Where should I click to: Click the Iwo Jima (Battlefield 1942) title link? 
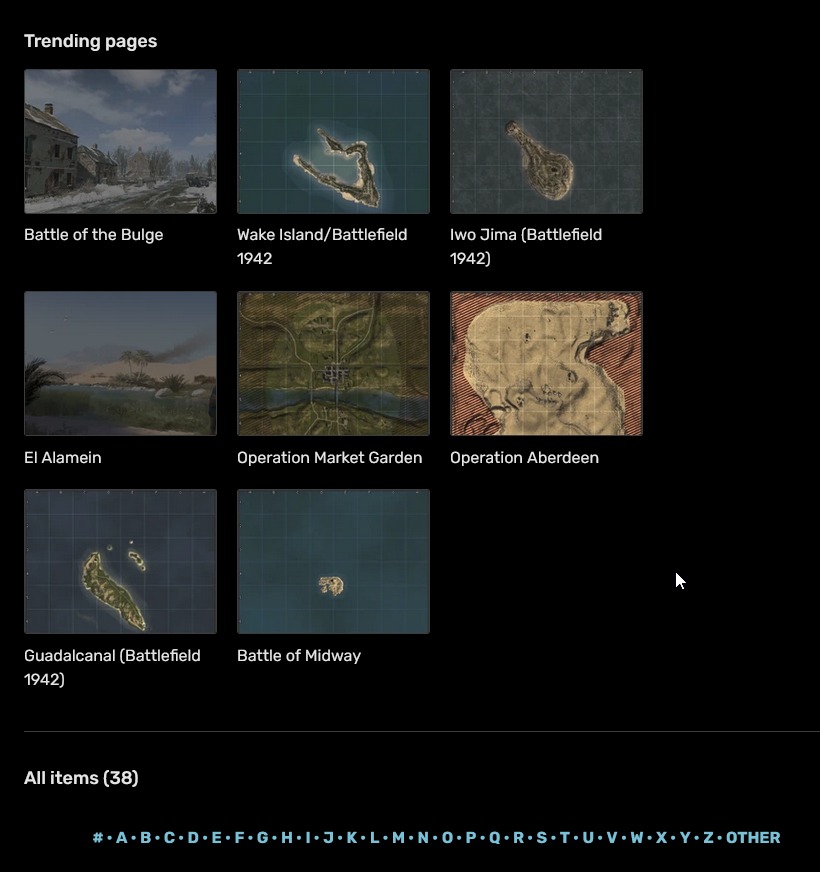(526, 246)
